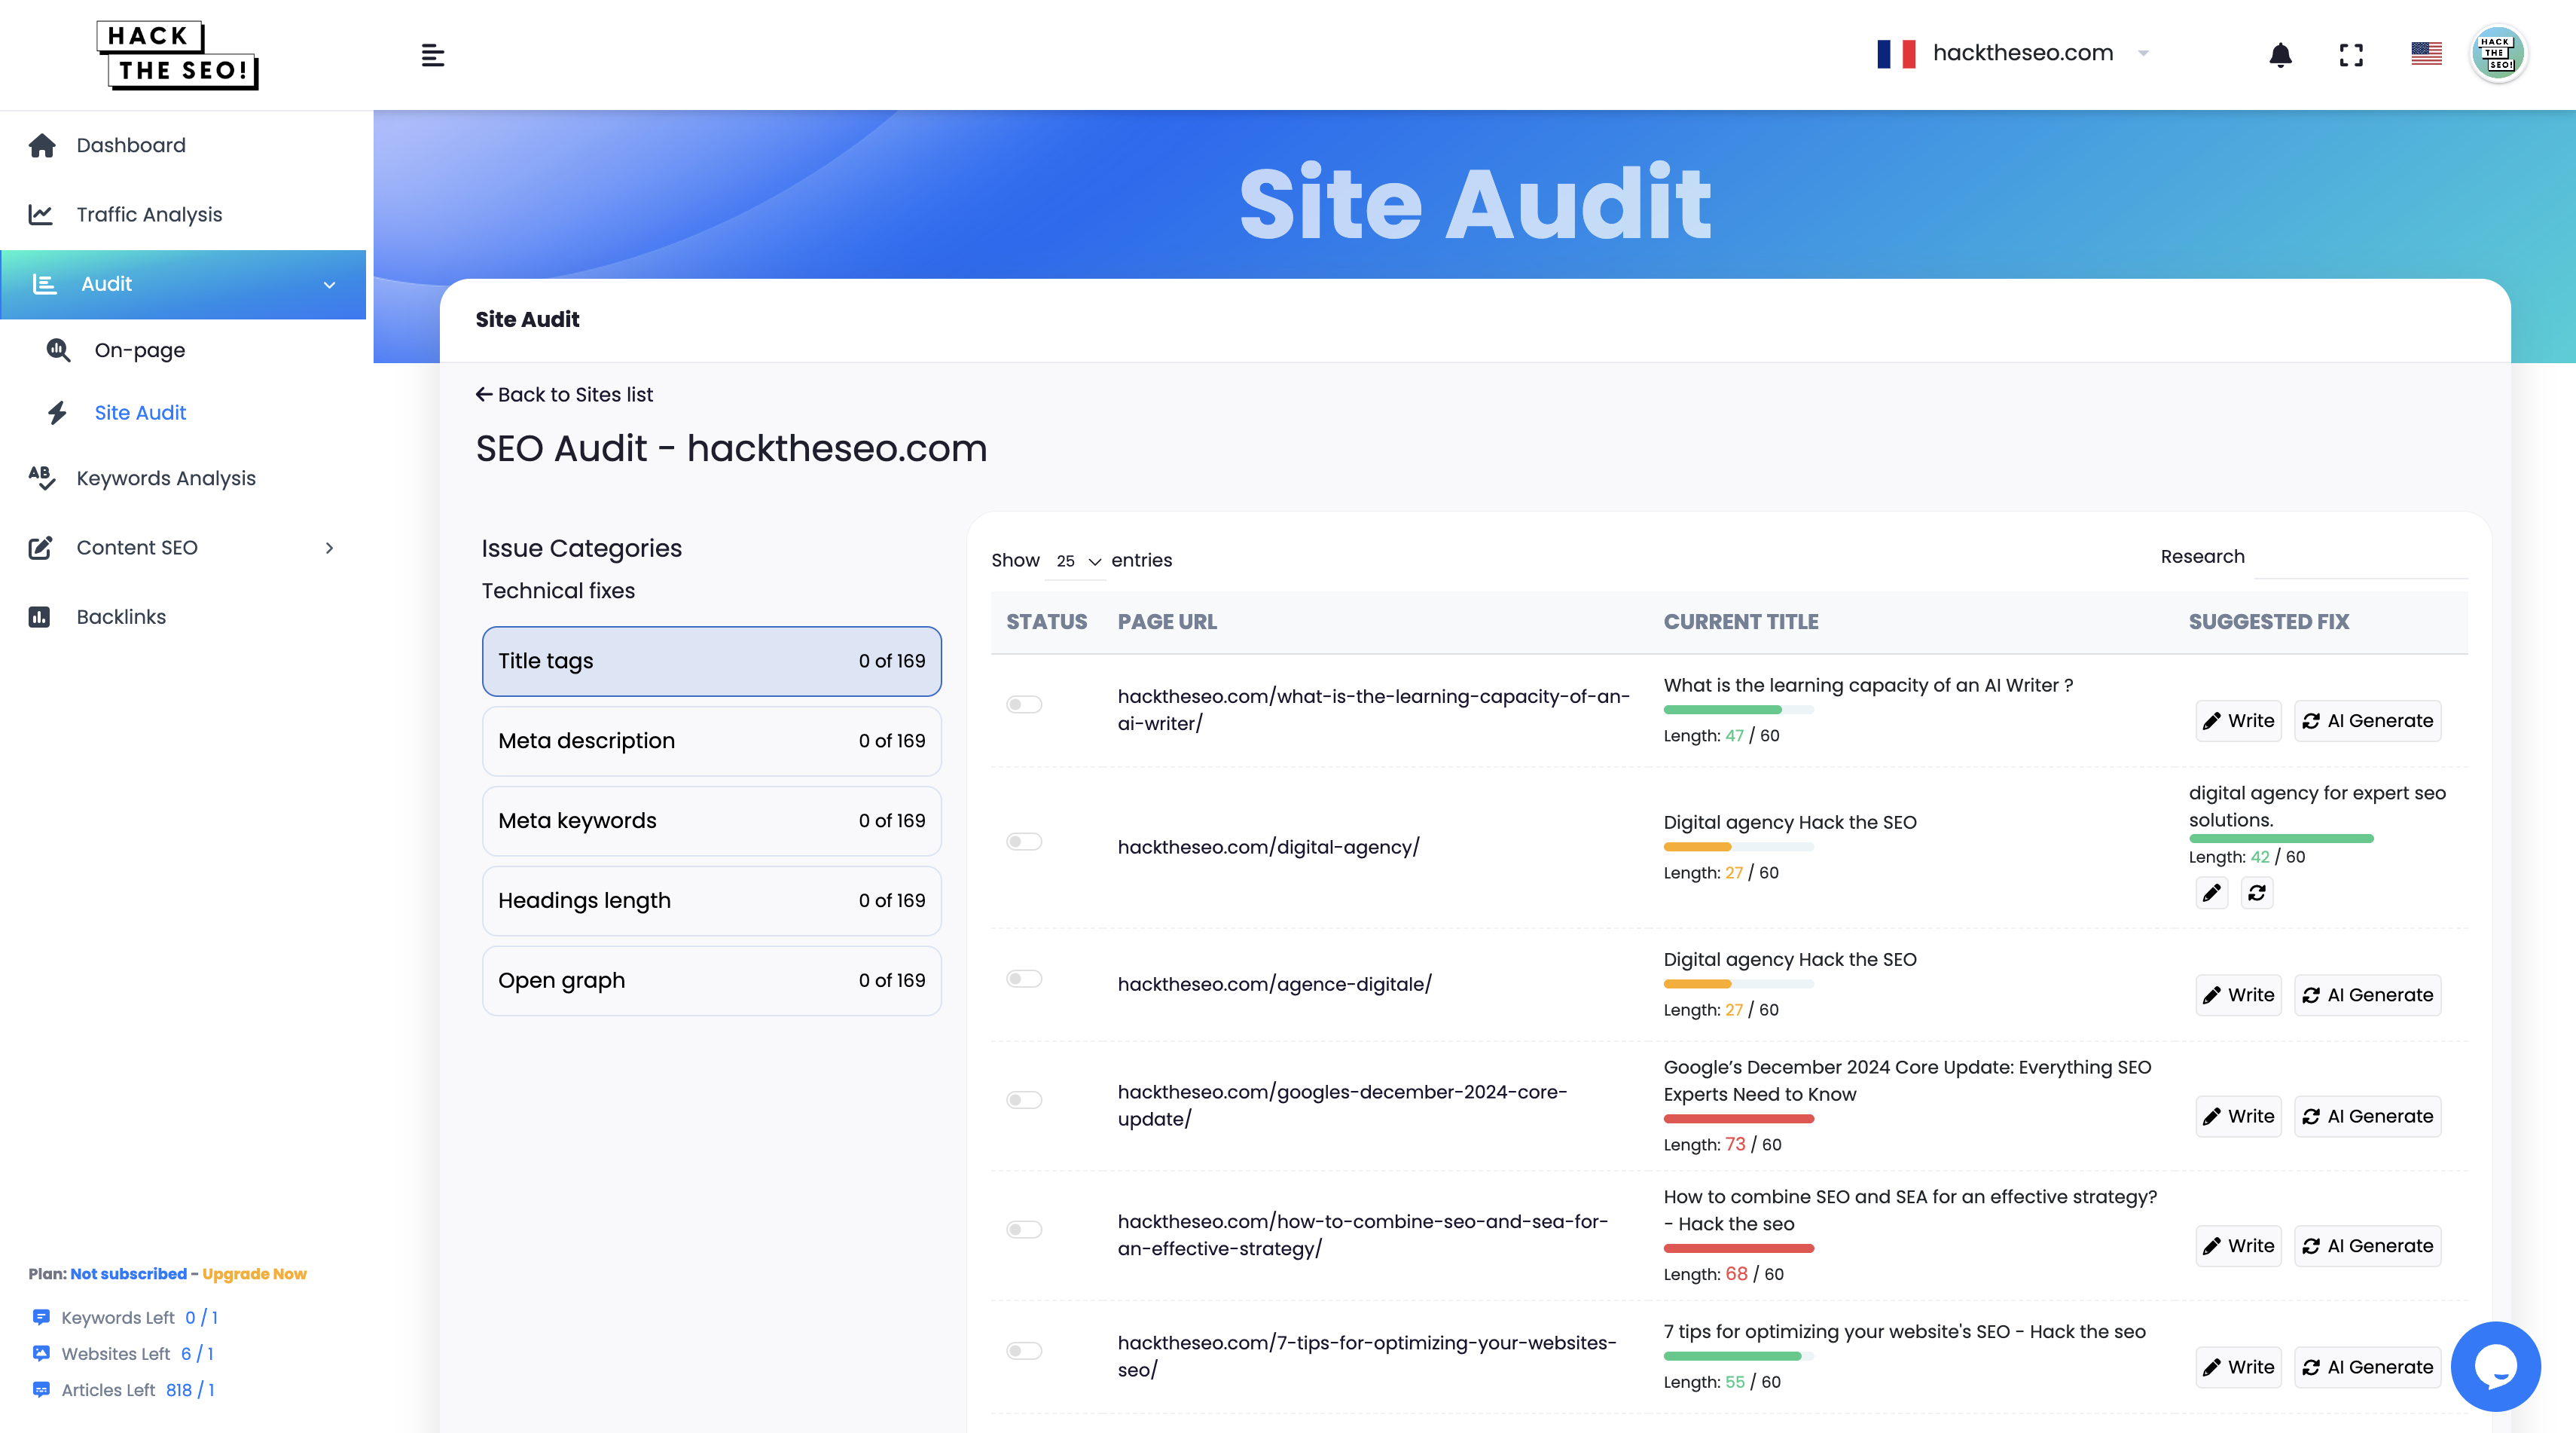Viewport: 2576px width, 1433px height.
Task: Select the Meta description category
Action: (712, 741)
